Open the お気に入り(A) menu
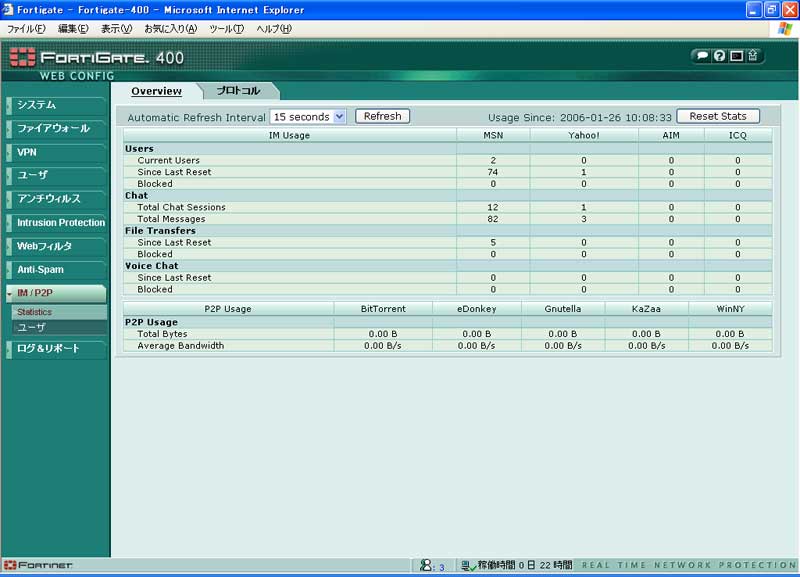The height and width of the screenshot is (577, 800). (x=170, y=29)
